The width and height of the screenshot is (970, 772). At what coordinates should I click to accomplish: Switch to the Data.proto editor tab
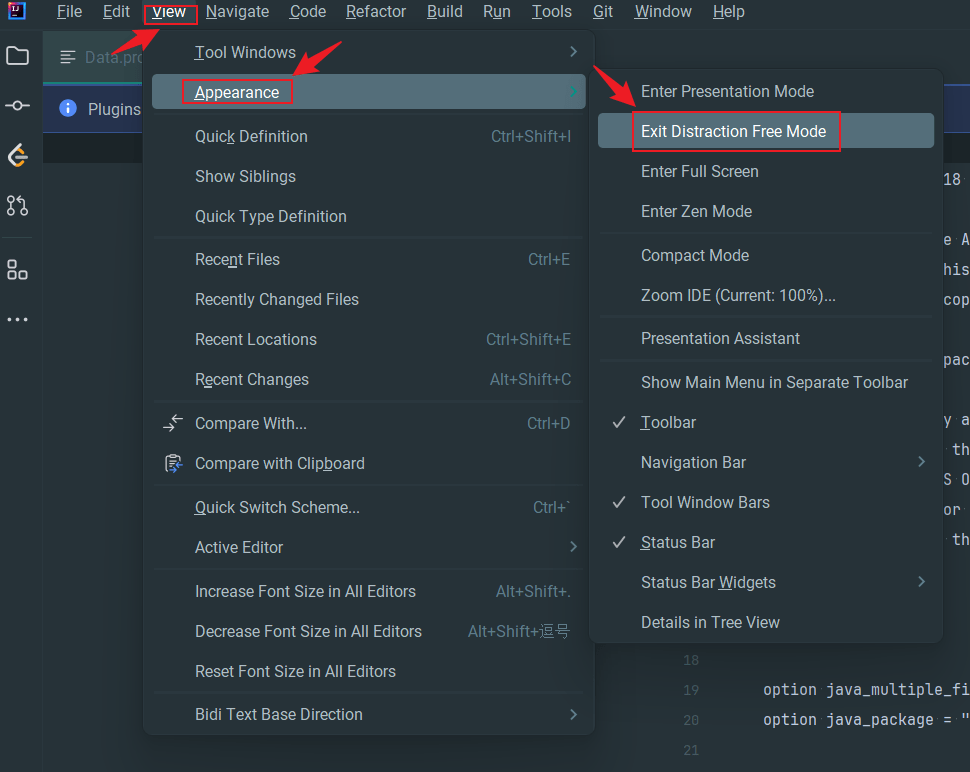100,57
